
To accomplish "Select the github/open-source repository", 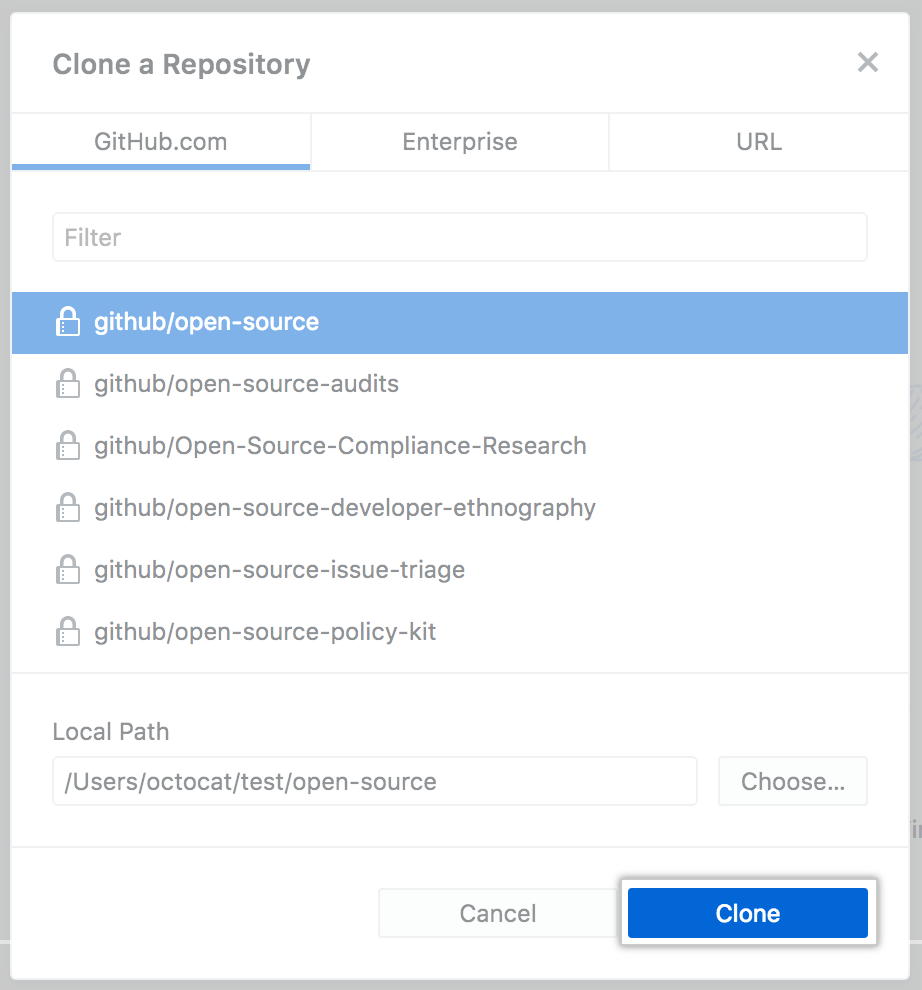I will (x=207, y=322).
